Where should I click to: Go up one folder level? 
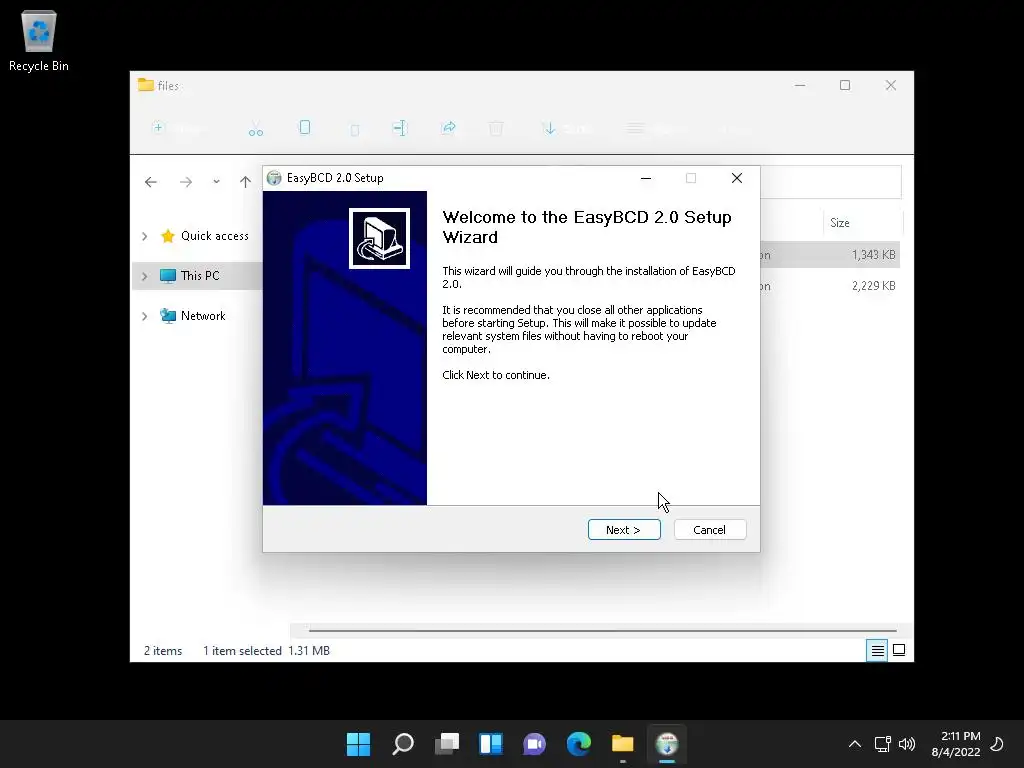point(246,182)
